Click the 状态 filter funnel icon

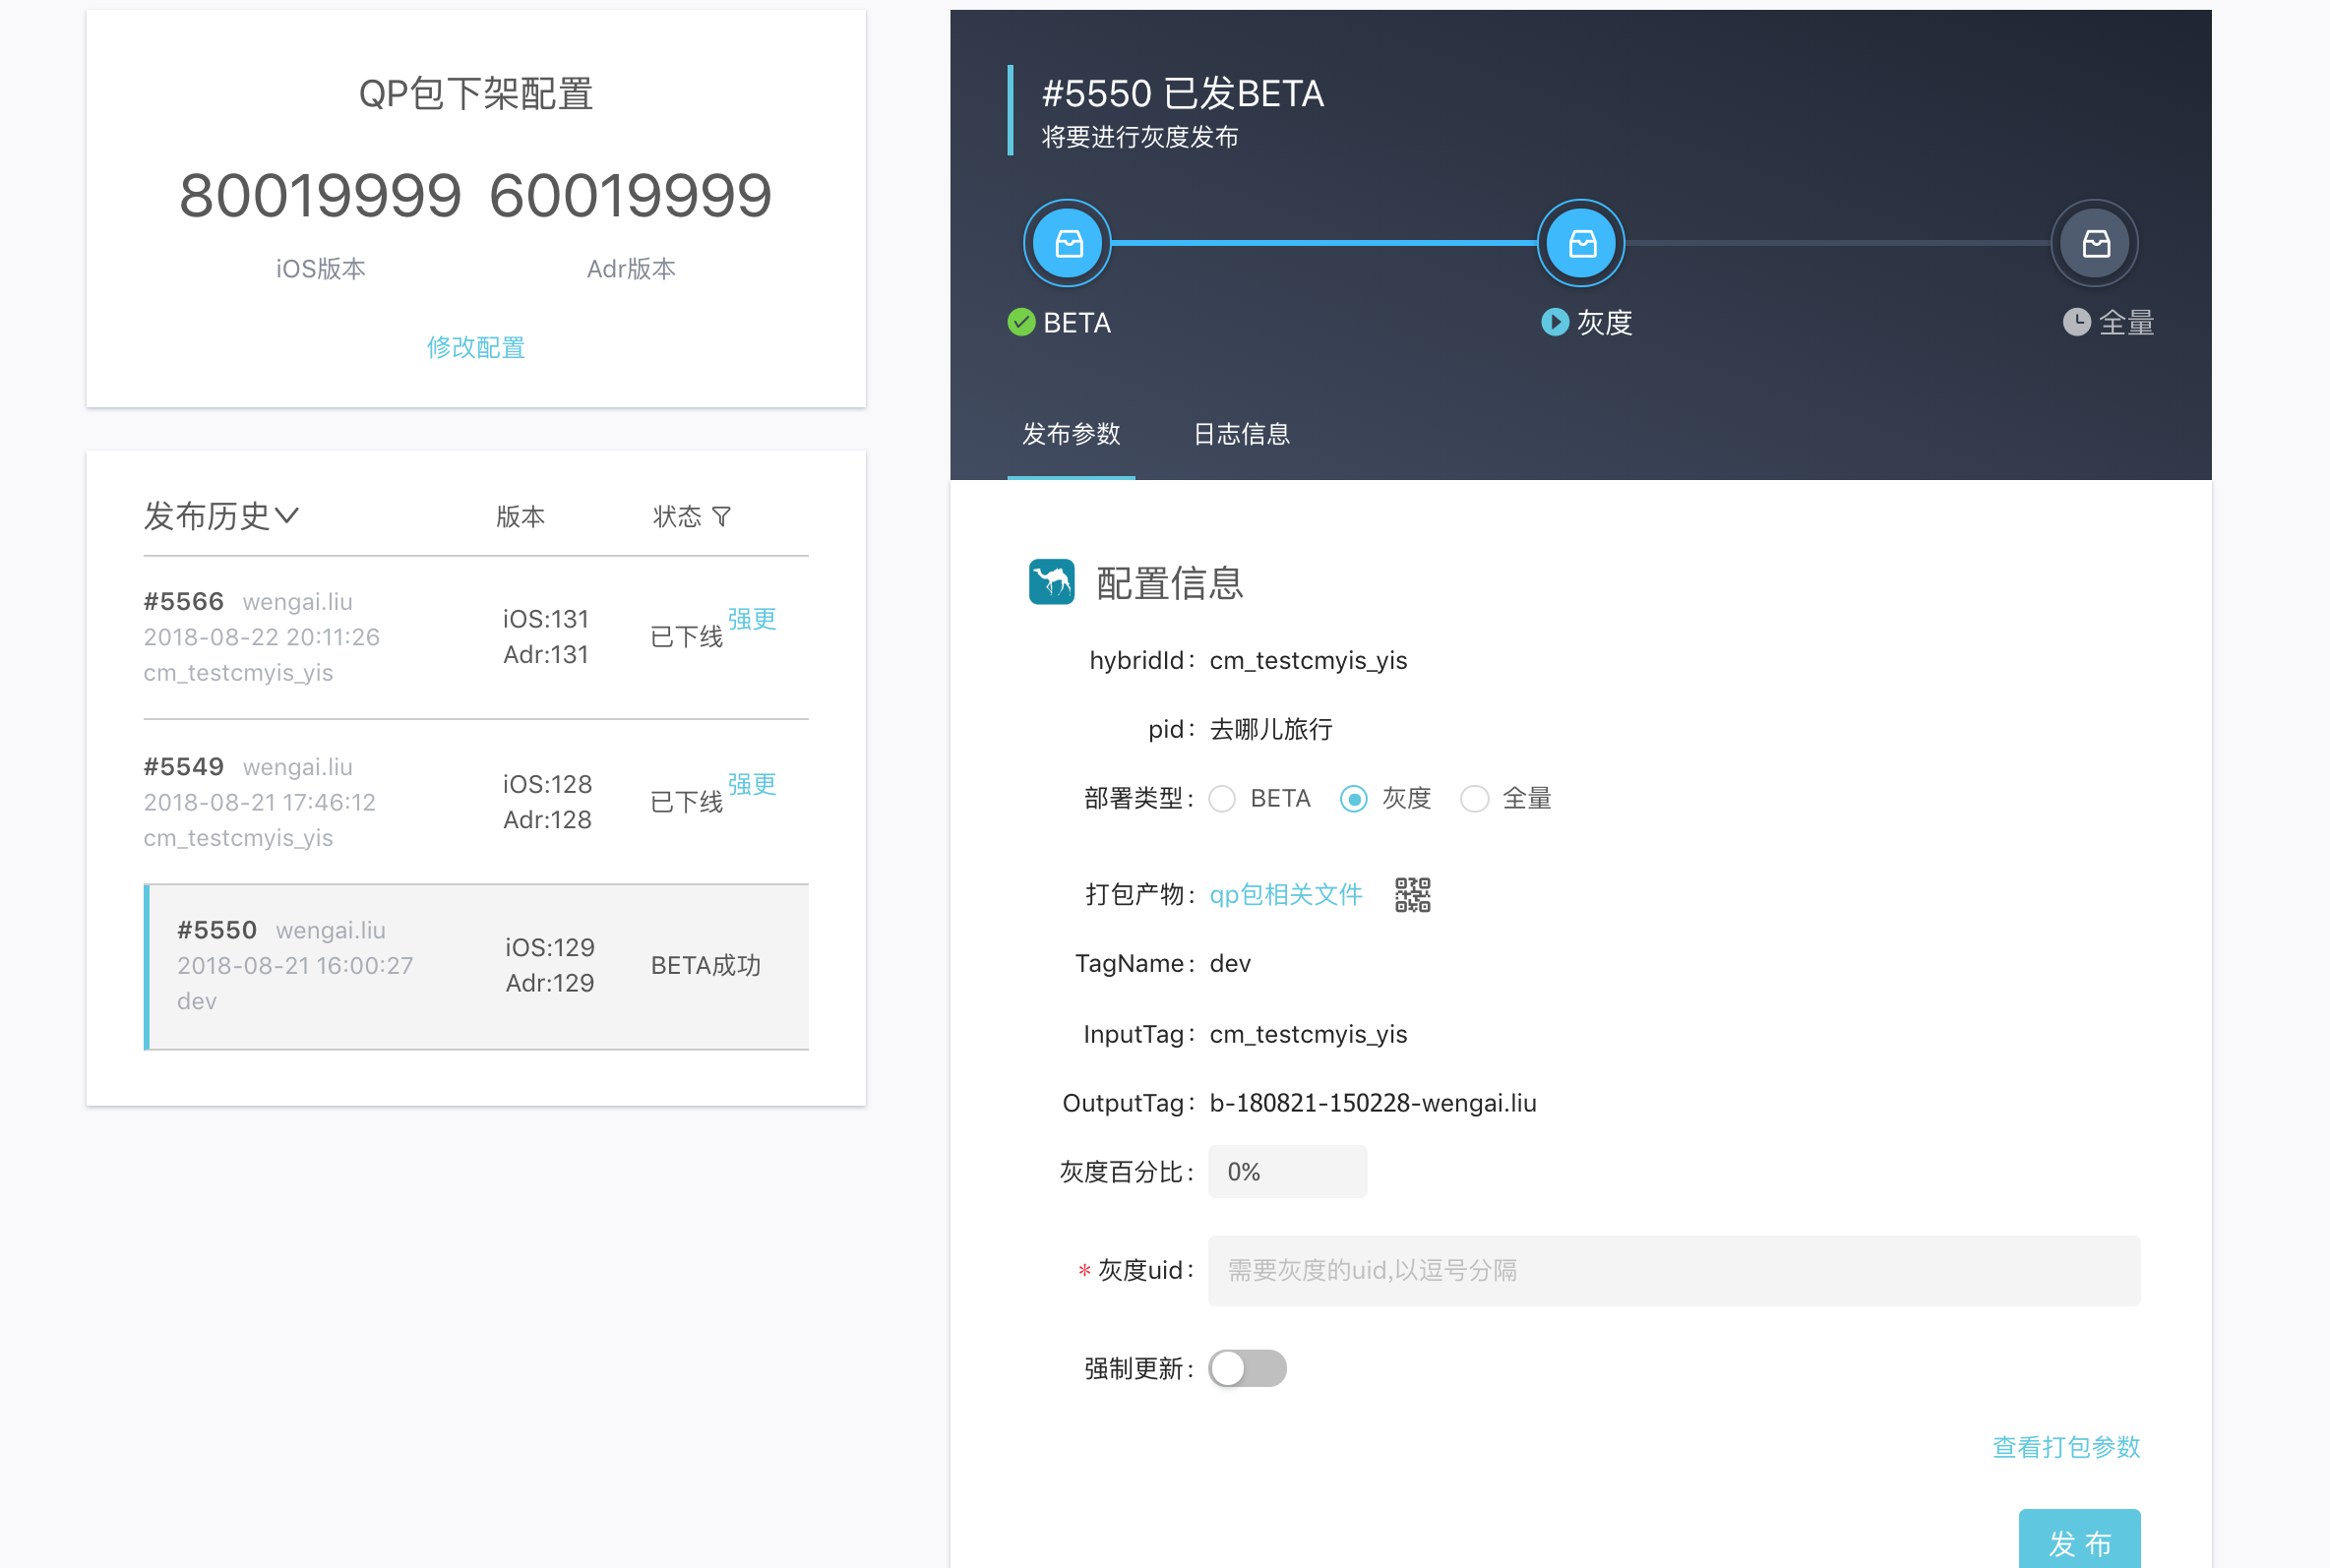(x=722, y=516)
